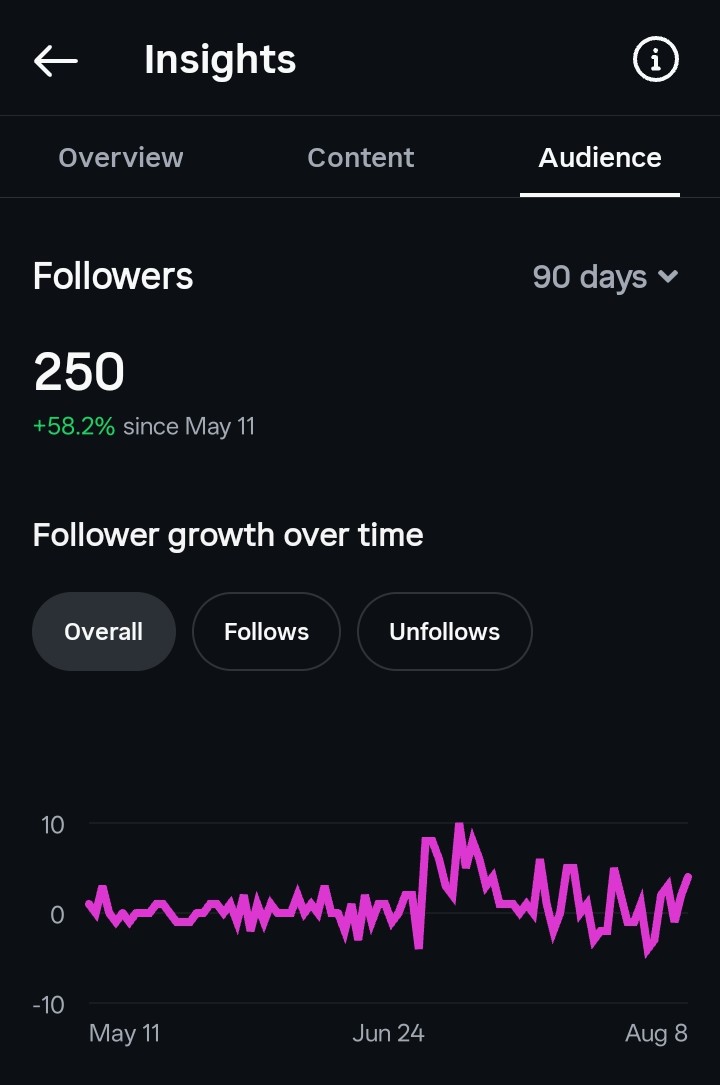
Task: Click the Jun 24 axis label
Action: (x=388, y=1033)
